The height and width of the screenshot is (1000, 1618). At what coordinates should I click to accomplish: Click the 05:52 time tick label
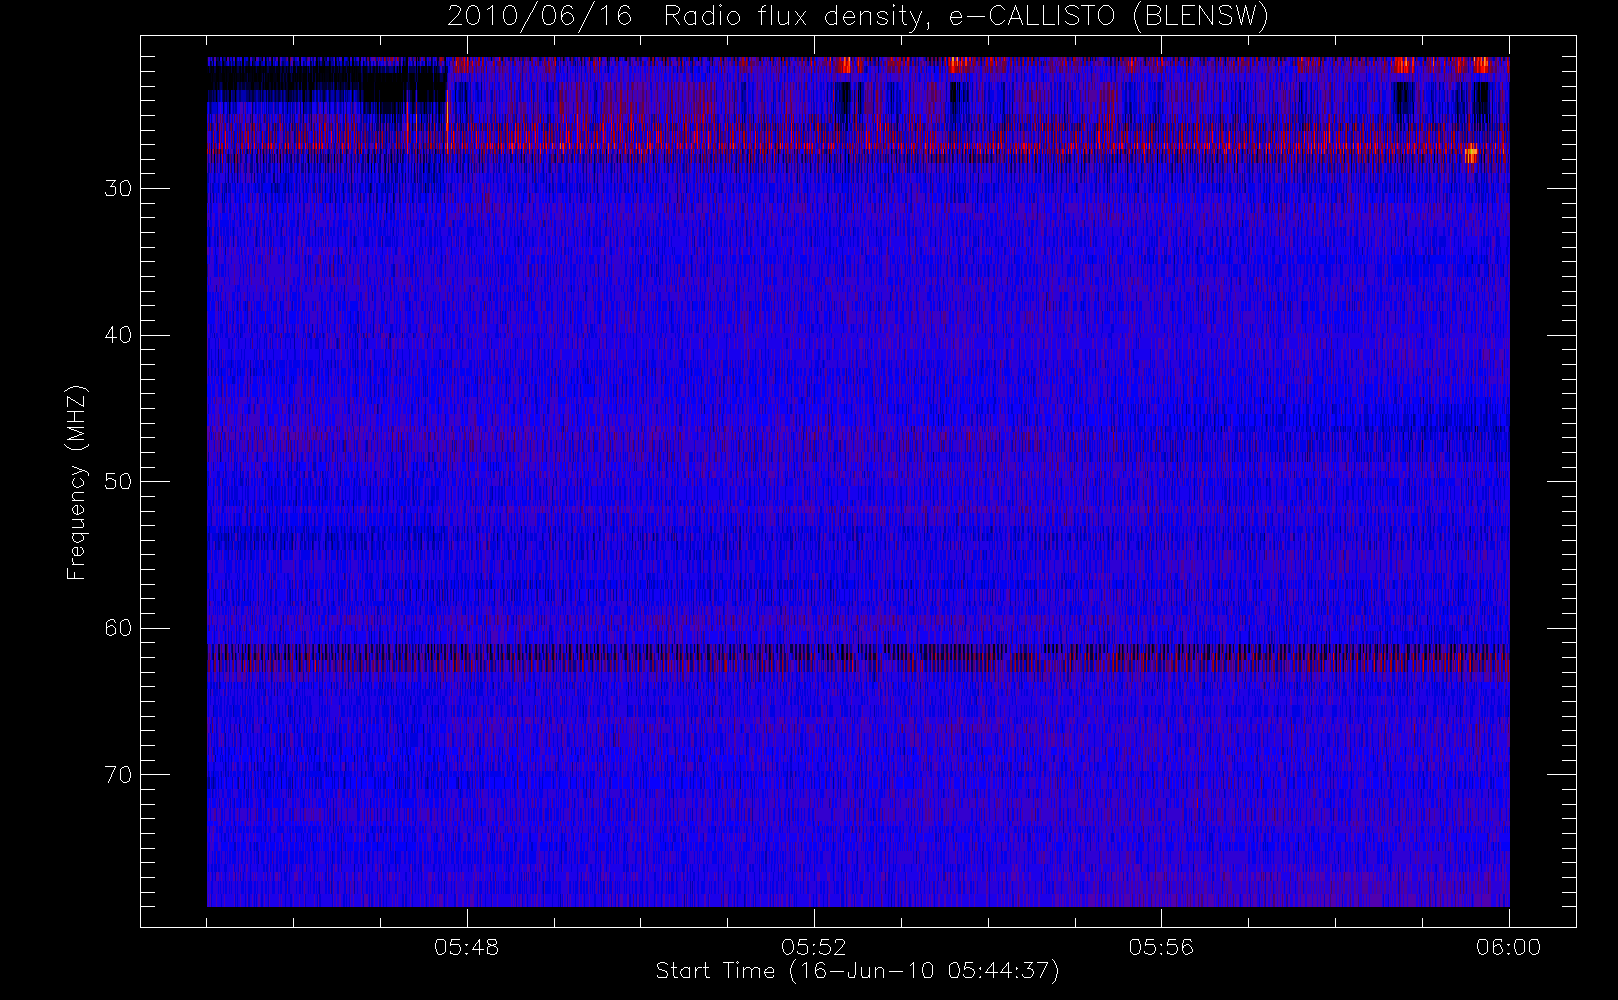[814, 947]
